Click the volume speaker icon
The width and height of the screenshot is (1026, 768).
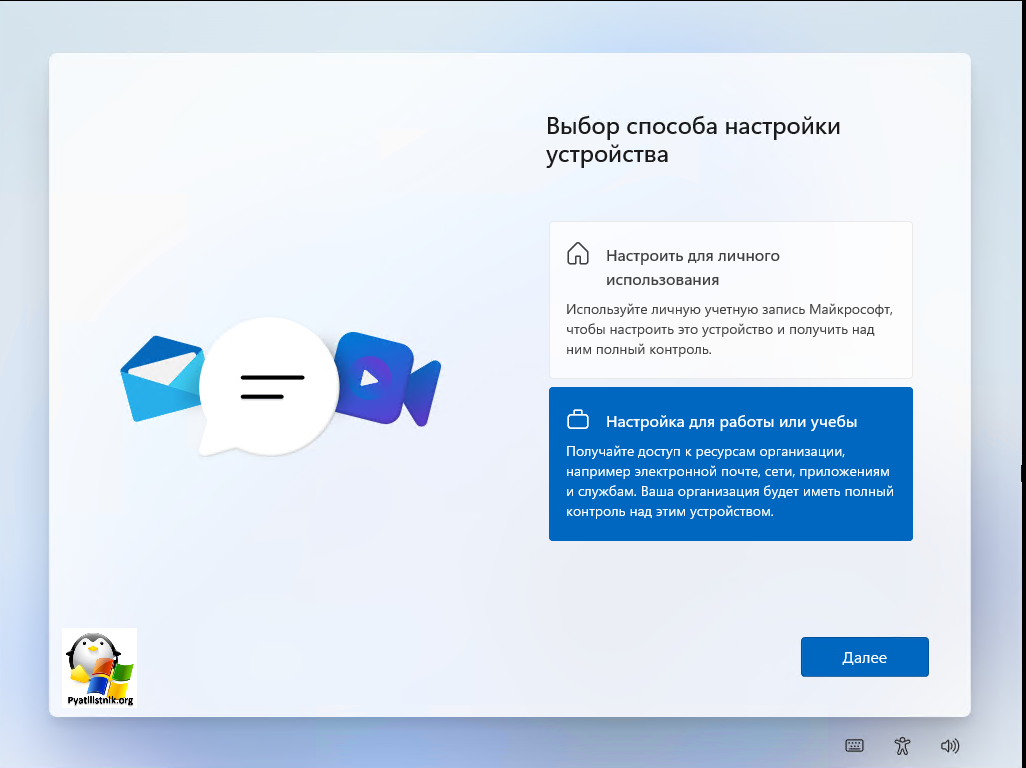tap(950, 746)
